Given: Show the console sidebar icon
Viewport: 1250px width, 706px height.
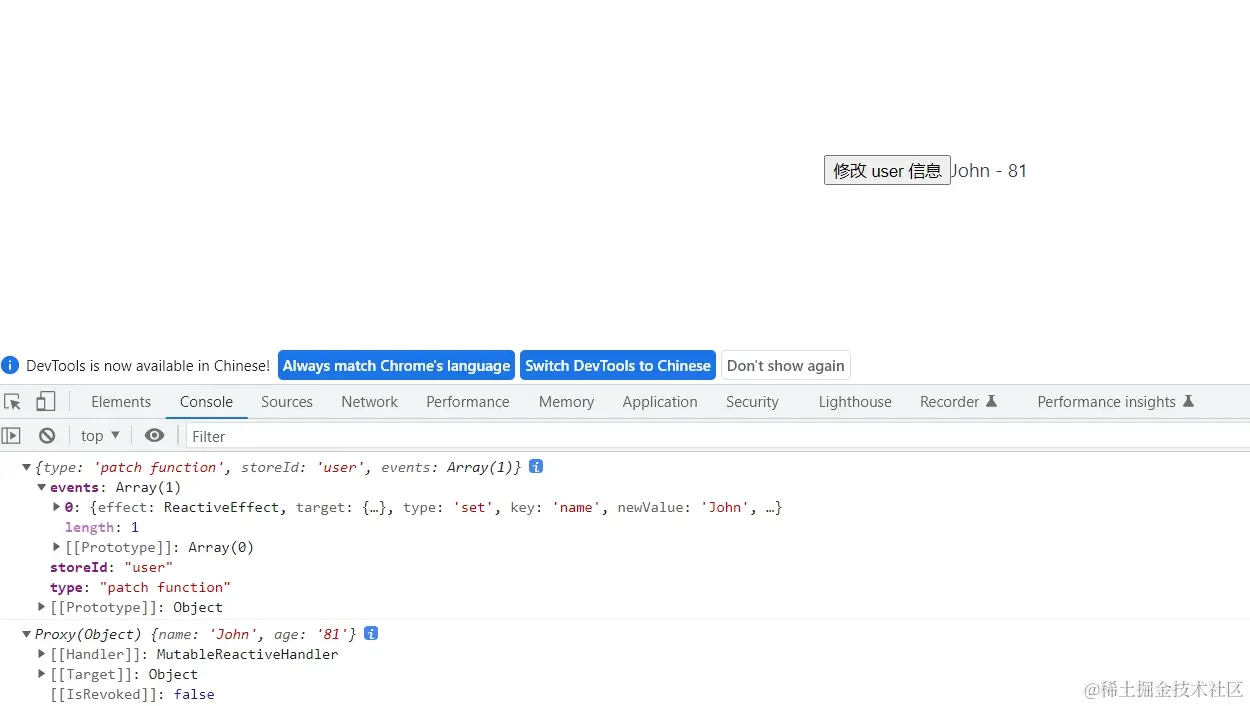Looking at the screenshot, I should click(11, 436).
